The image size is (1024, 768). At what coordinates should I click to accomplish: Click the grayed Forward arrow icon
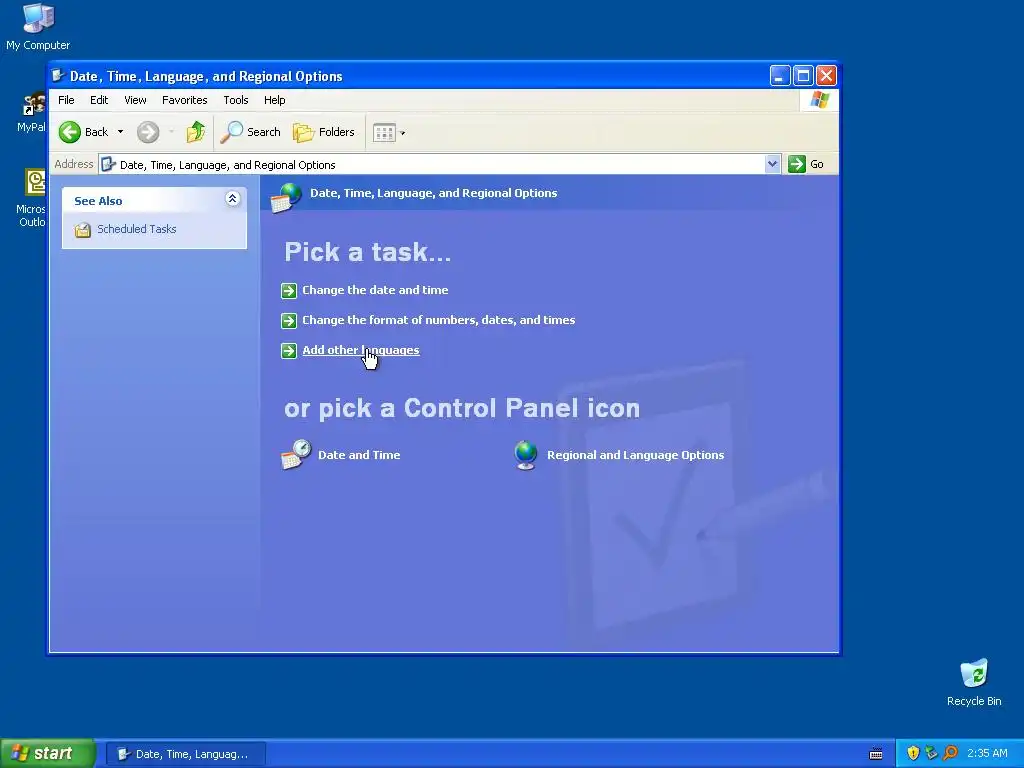[x=148, y=133]
